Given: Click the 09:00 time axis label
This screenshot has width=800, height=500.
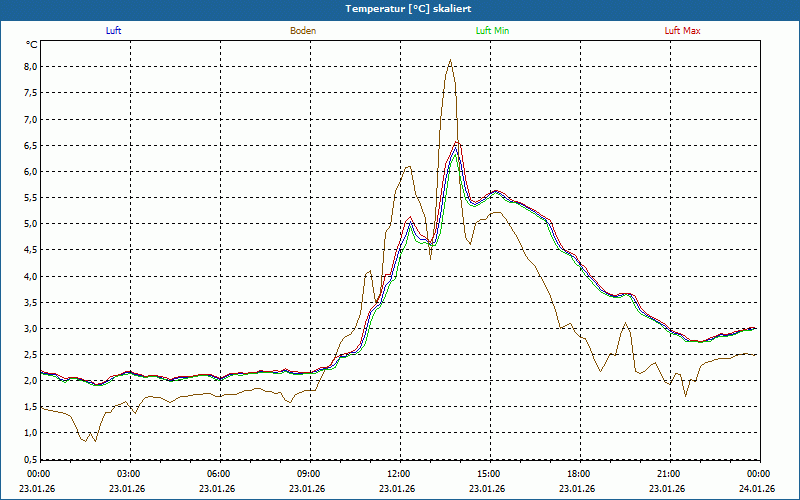Looking at the screenshot, I should pyautogui.click(x=309, y=474).
